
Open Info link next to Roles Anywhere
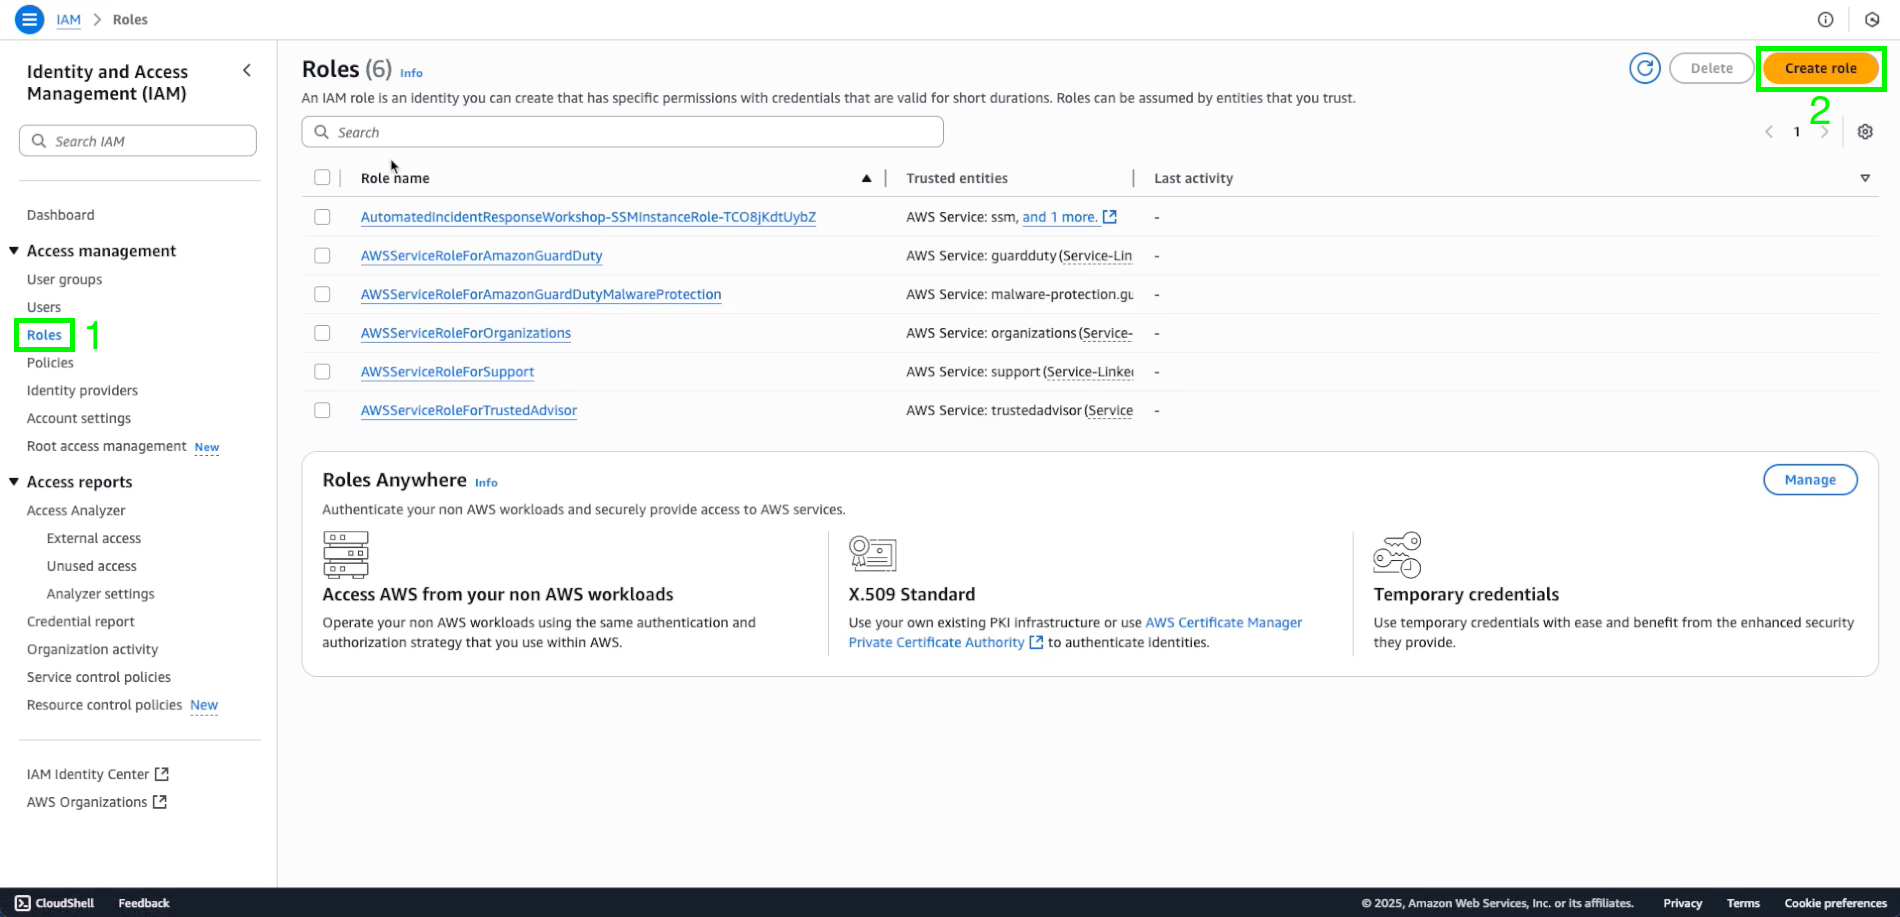(x=486, y=483)
